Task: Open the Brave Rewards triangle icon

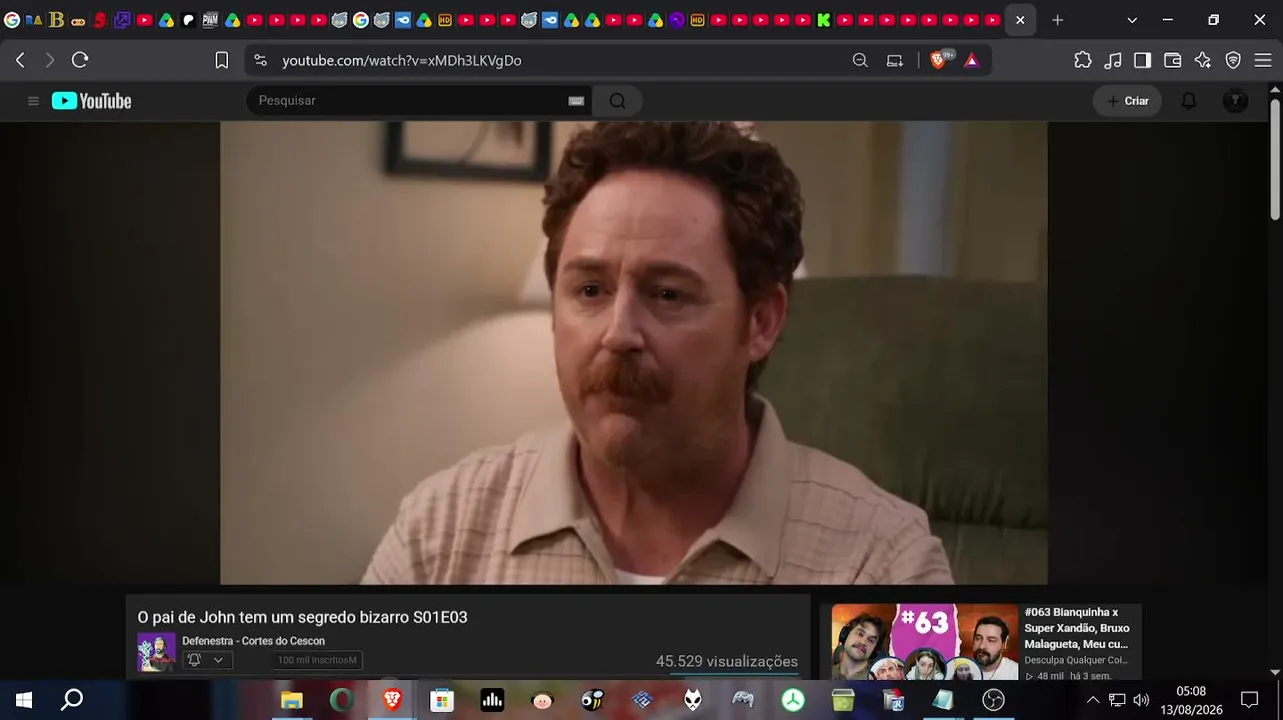Action: coord(971,60)
